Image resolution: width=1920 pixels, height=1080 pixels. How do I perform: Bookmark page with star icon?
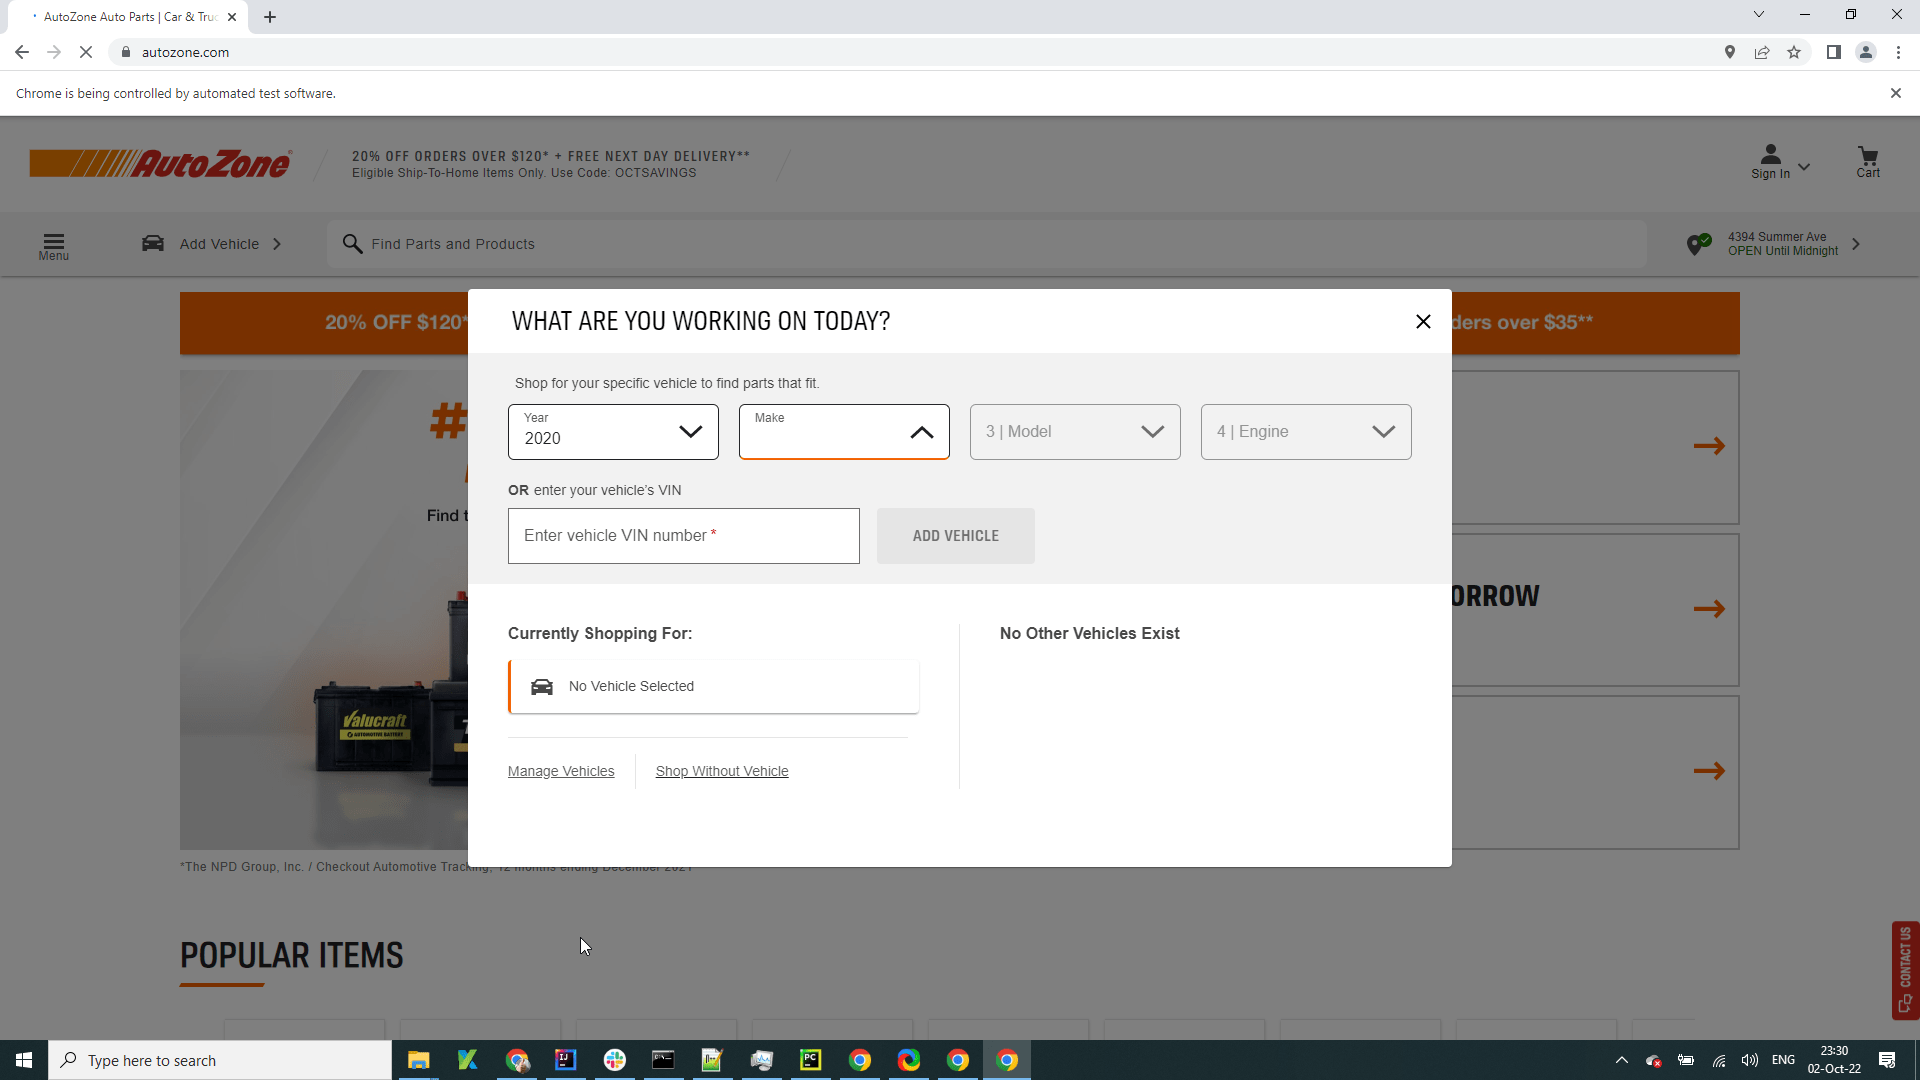[x=1794, y=52]
